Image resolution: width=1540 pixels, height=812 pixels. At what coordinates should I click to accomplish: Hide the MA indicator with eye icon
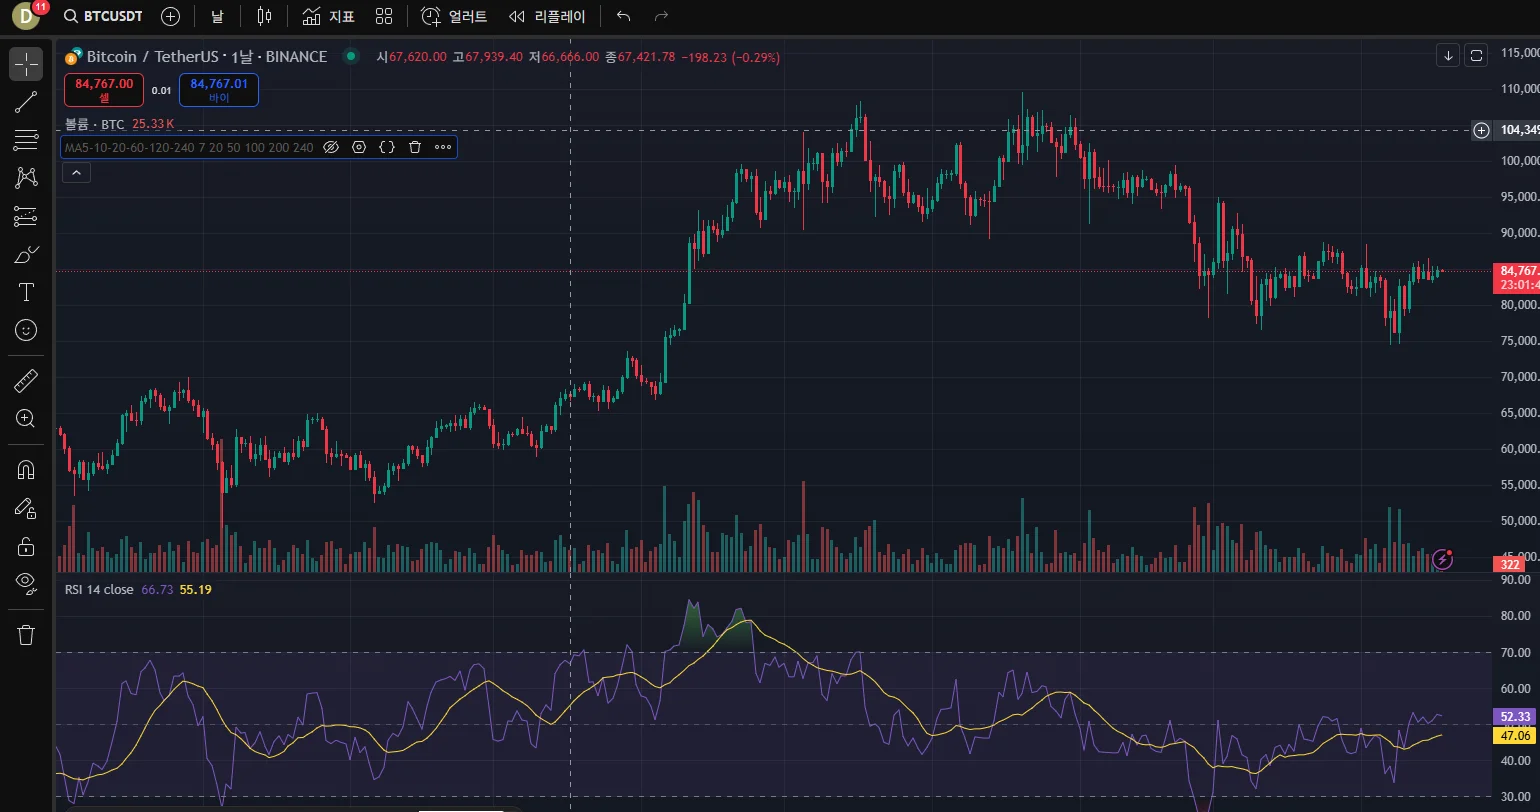(x=331, y=147)
